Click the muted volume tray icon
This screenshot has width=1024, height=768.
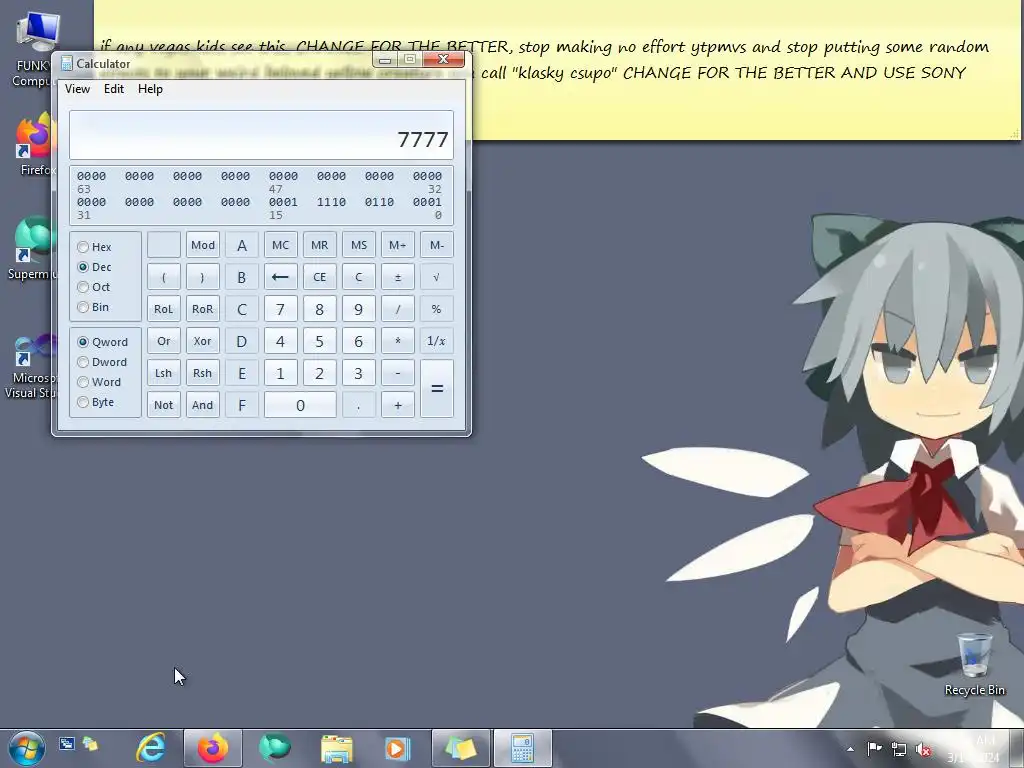[x=923, y=749]
